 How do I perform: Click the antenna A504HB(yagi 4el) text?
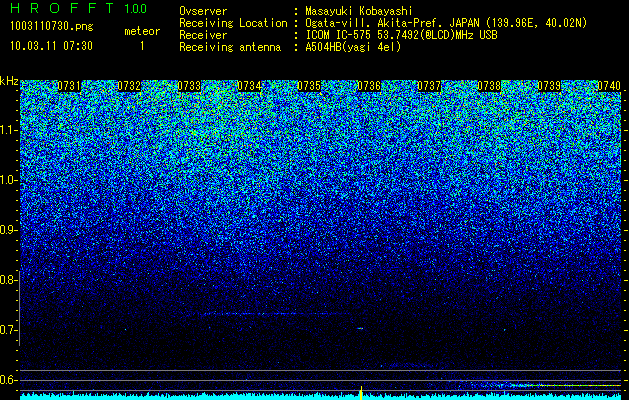353,47
